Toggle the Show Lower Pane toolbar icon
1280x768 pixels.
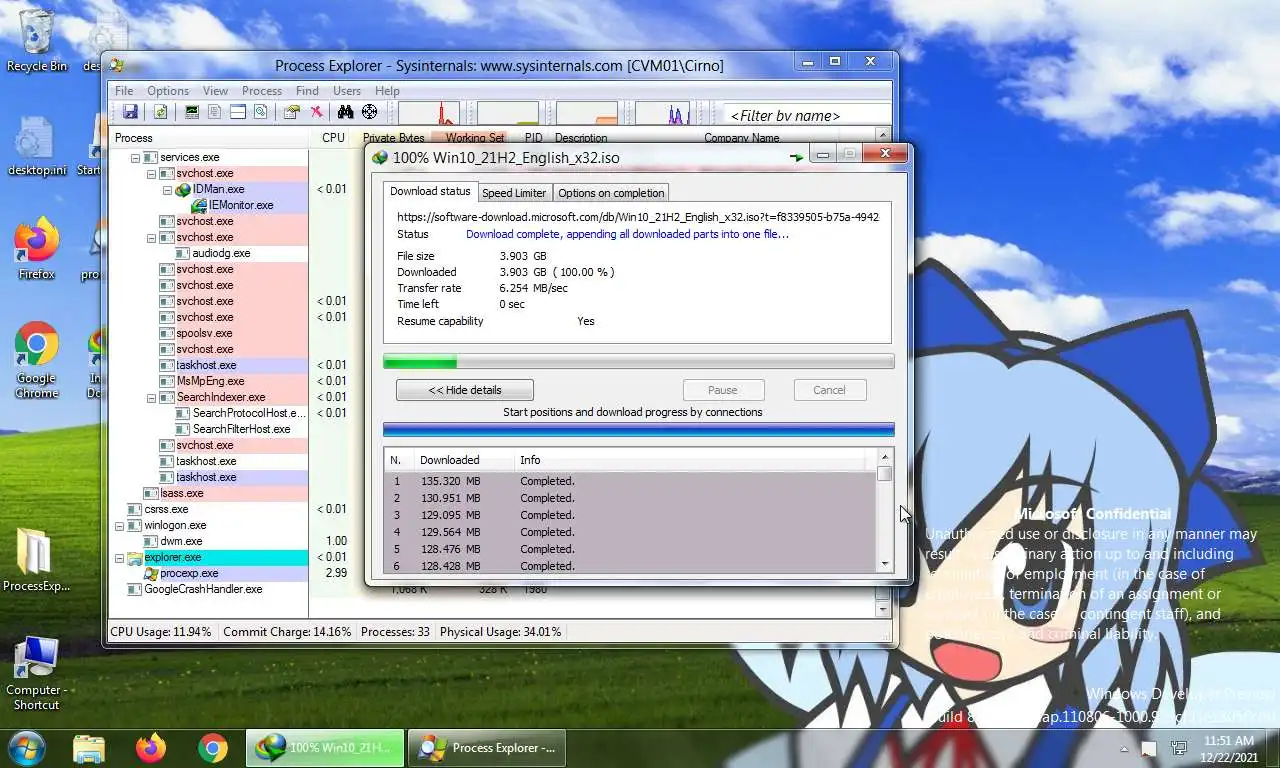click(x=238, y=112)
